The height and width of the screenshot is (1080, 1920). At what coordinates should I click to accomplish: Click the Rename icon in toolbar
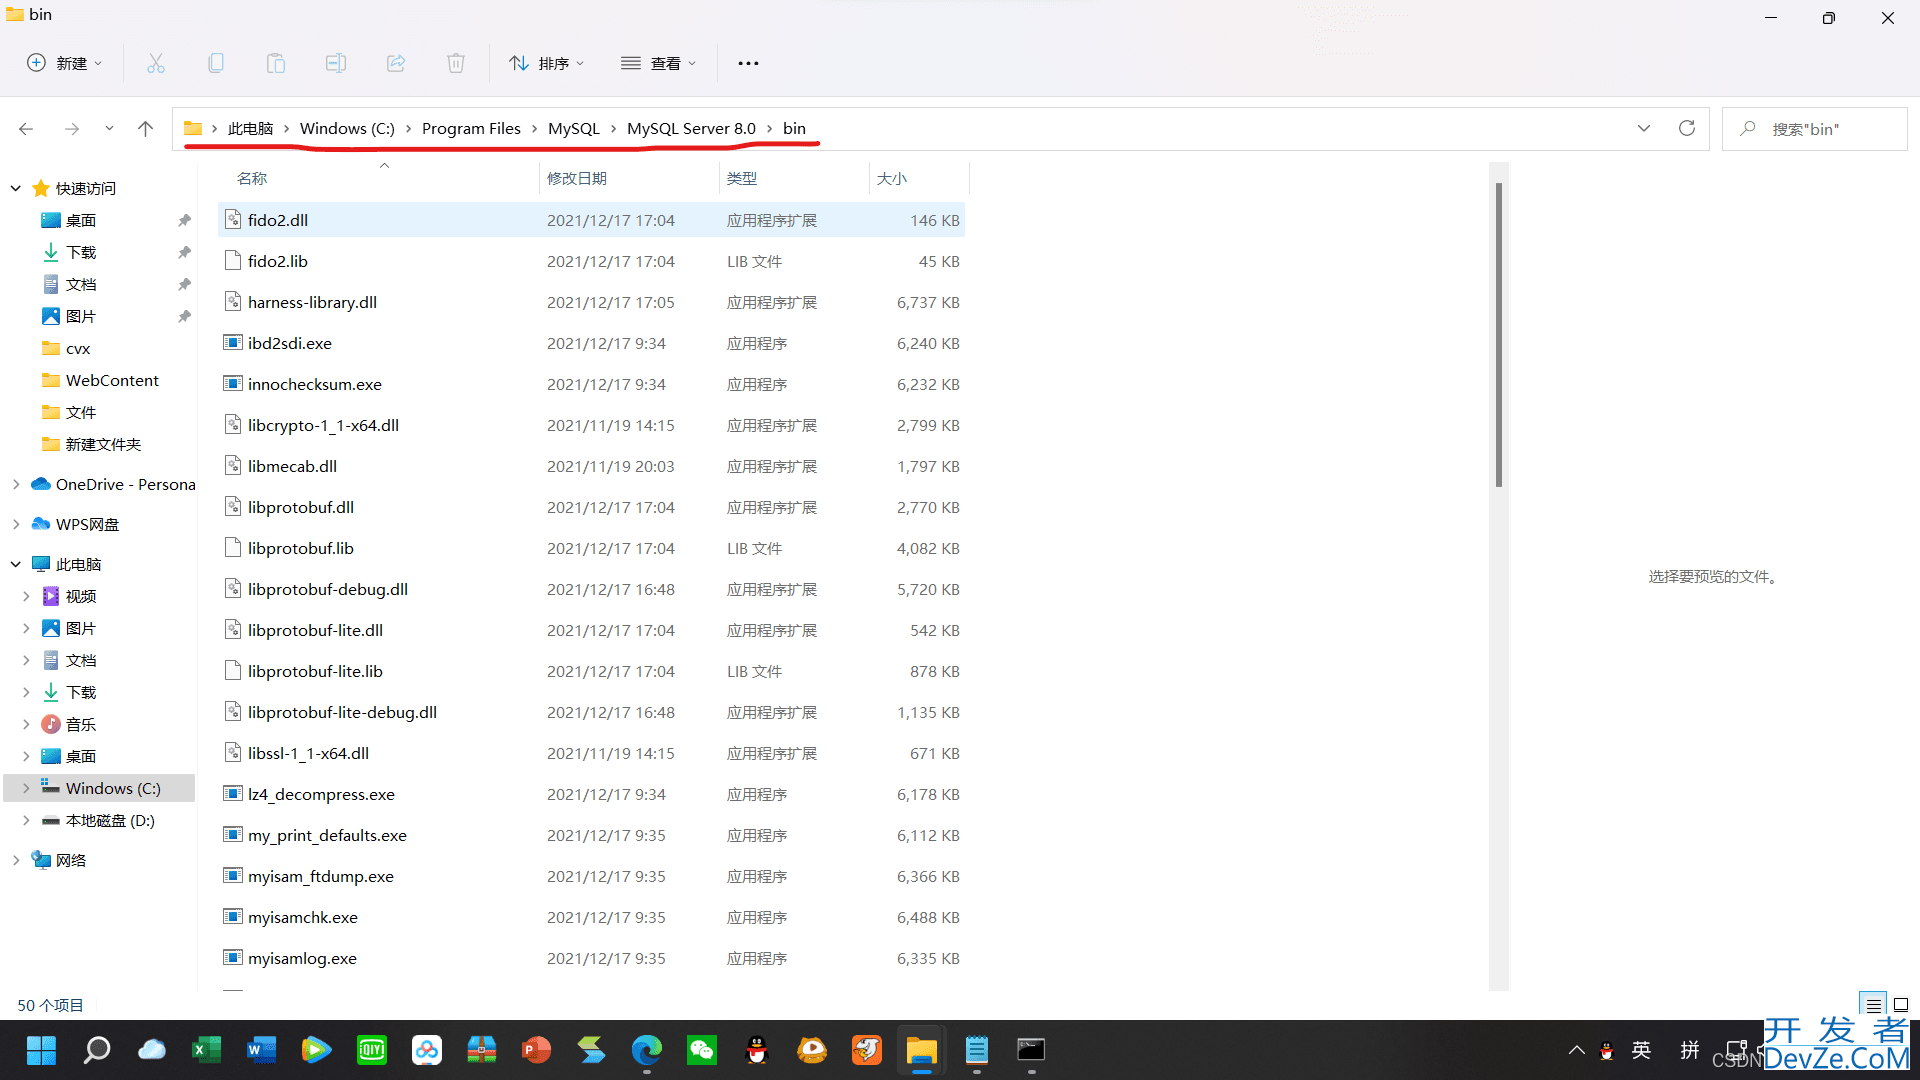(x=336, y=63)
